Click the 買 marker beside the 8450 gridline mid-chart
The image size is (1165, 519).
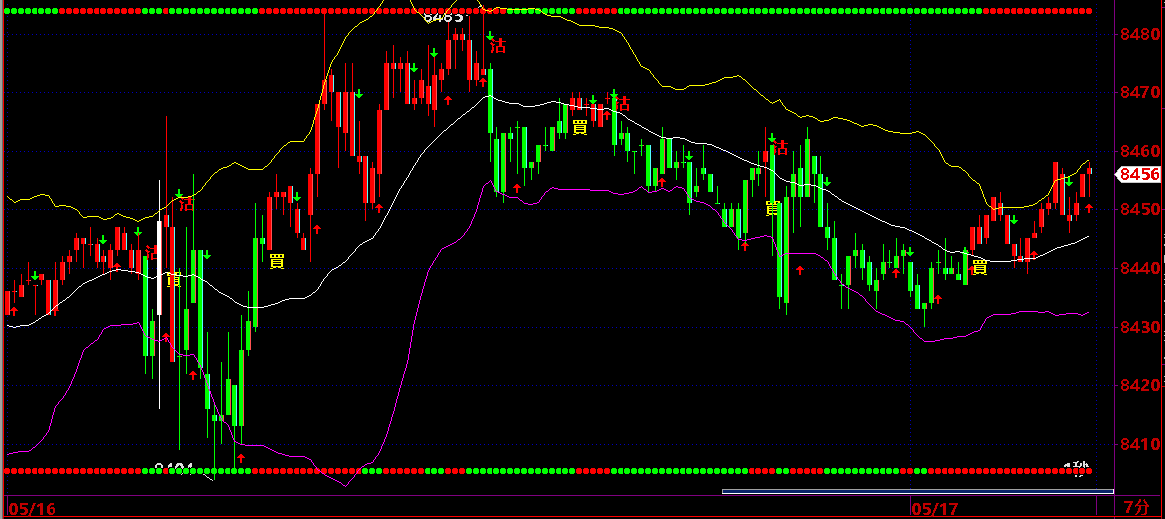click(773, 208)
